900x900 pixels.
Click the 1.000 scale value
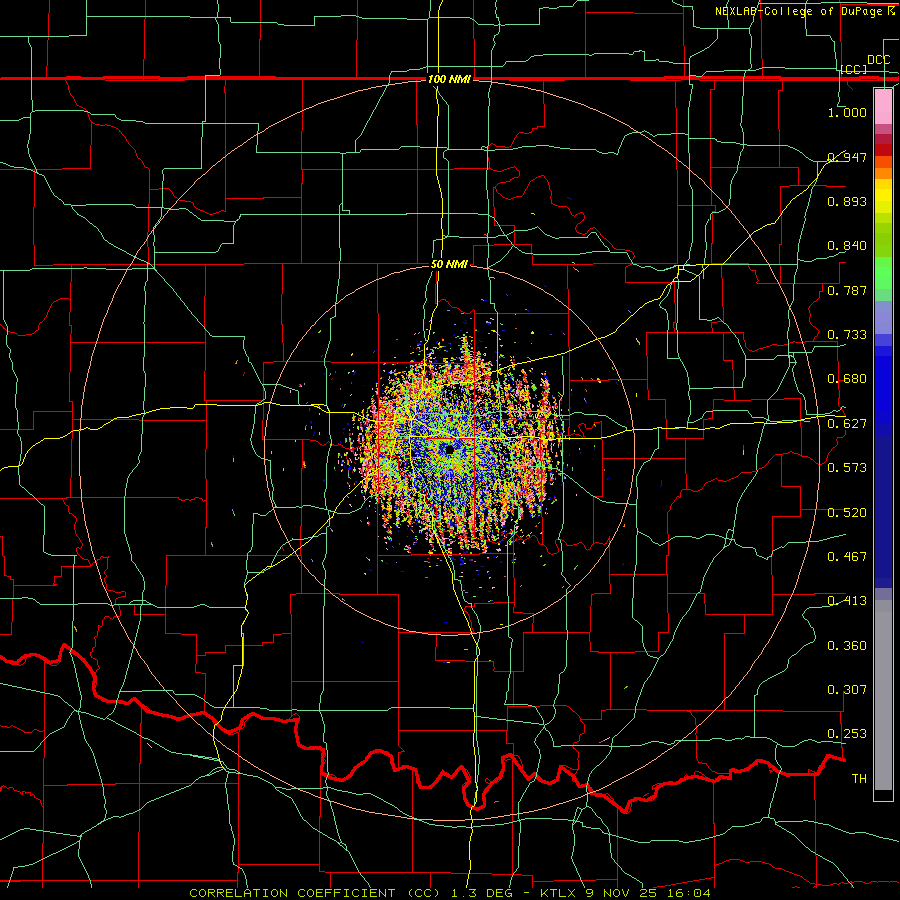847,112
